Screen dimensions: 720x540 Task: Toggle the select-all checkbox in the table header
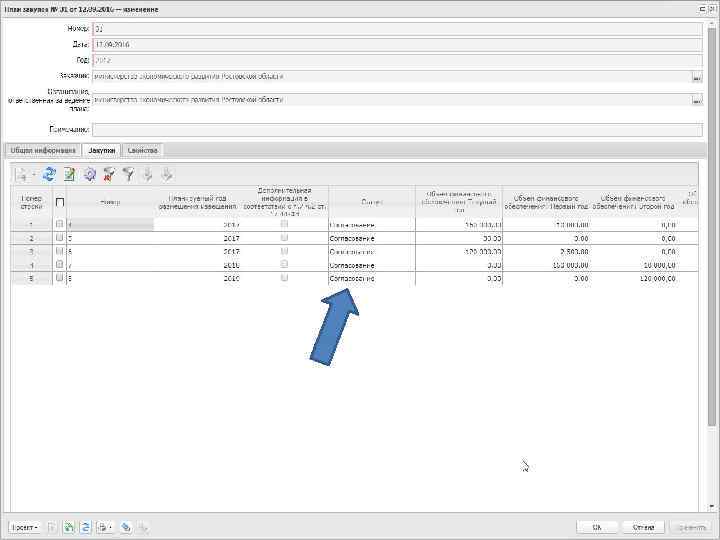(x=60, y=202)
